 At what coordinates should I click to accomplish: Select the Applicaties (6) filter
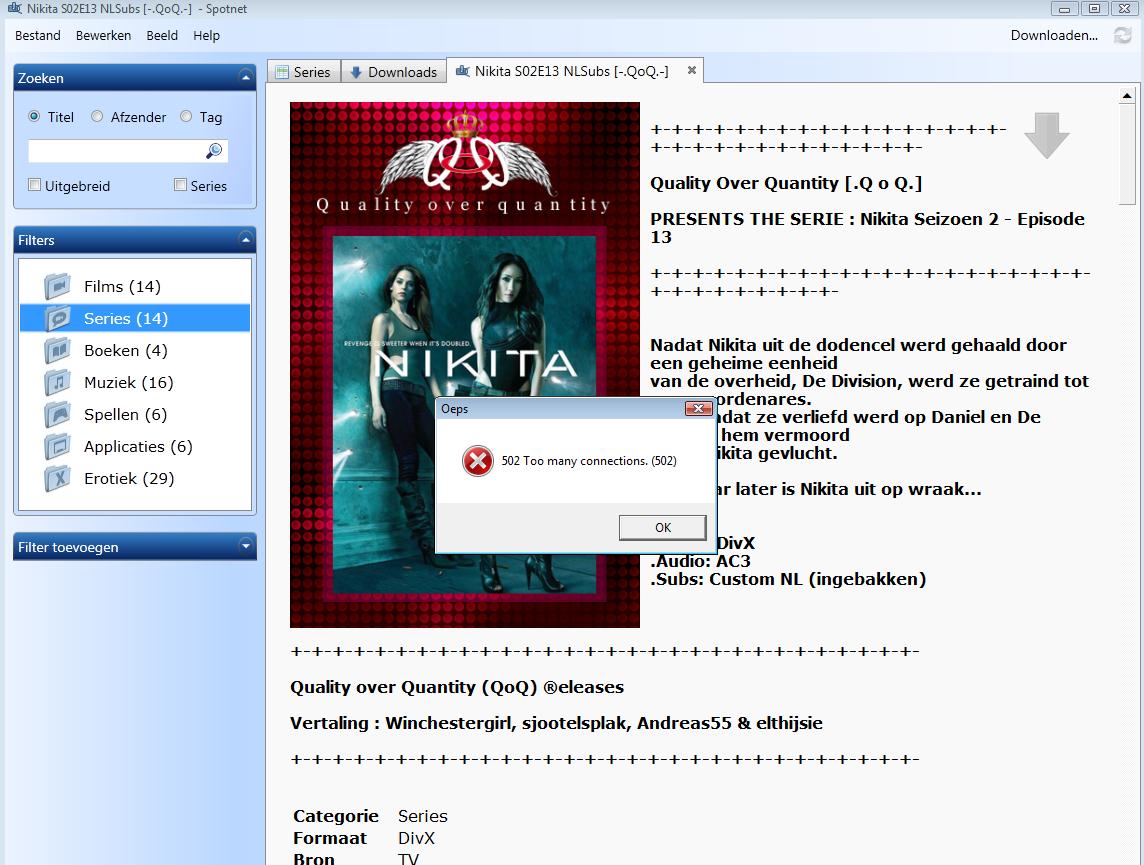coord(135,446)
